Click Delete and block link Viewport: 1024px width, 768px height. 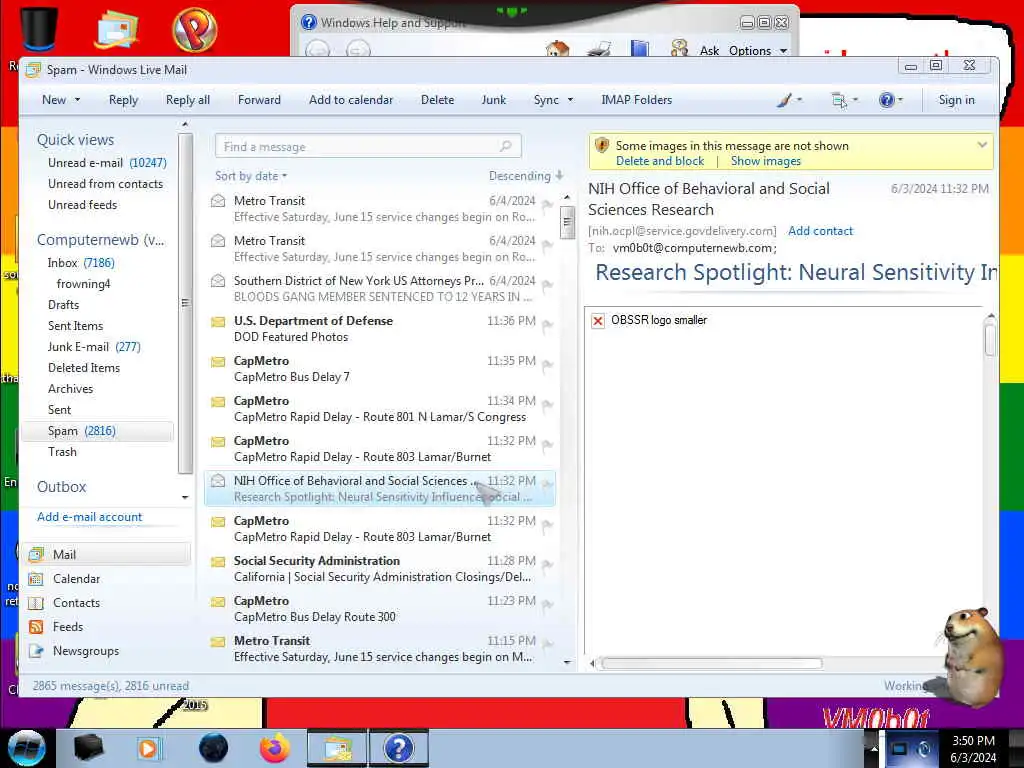(x=660, y=161)
